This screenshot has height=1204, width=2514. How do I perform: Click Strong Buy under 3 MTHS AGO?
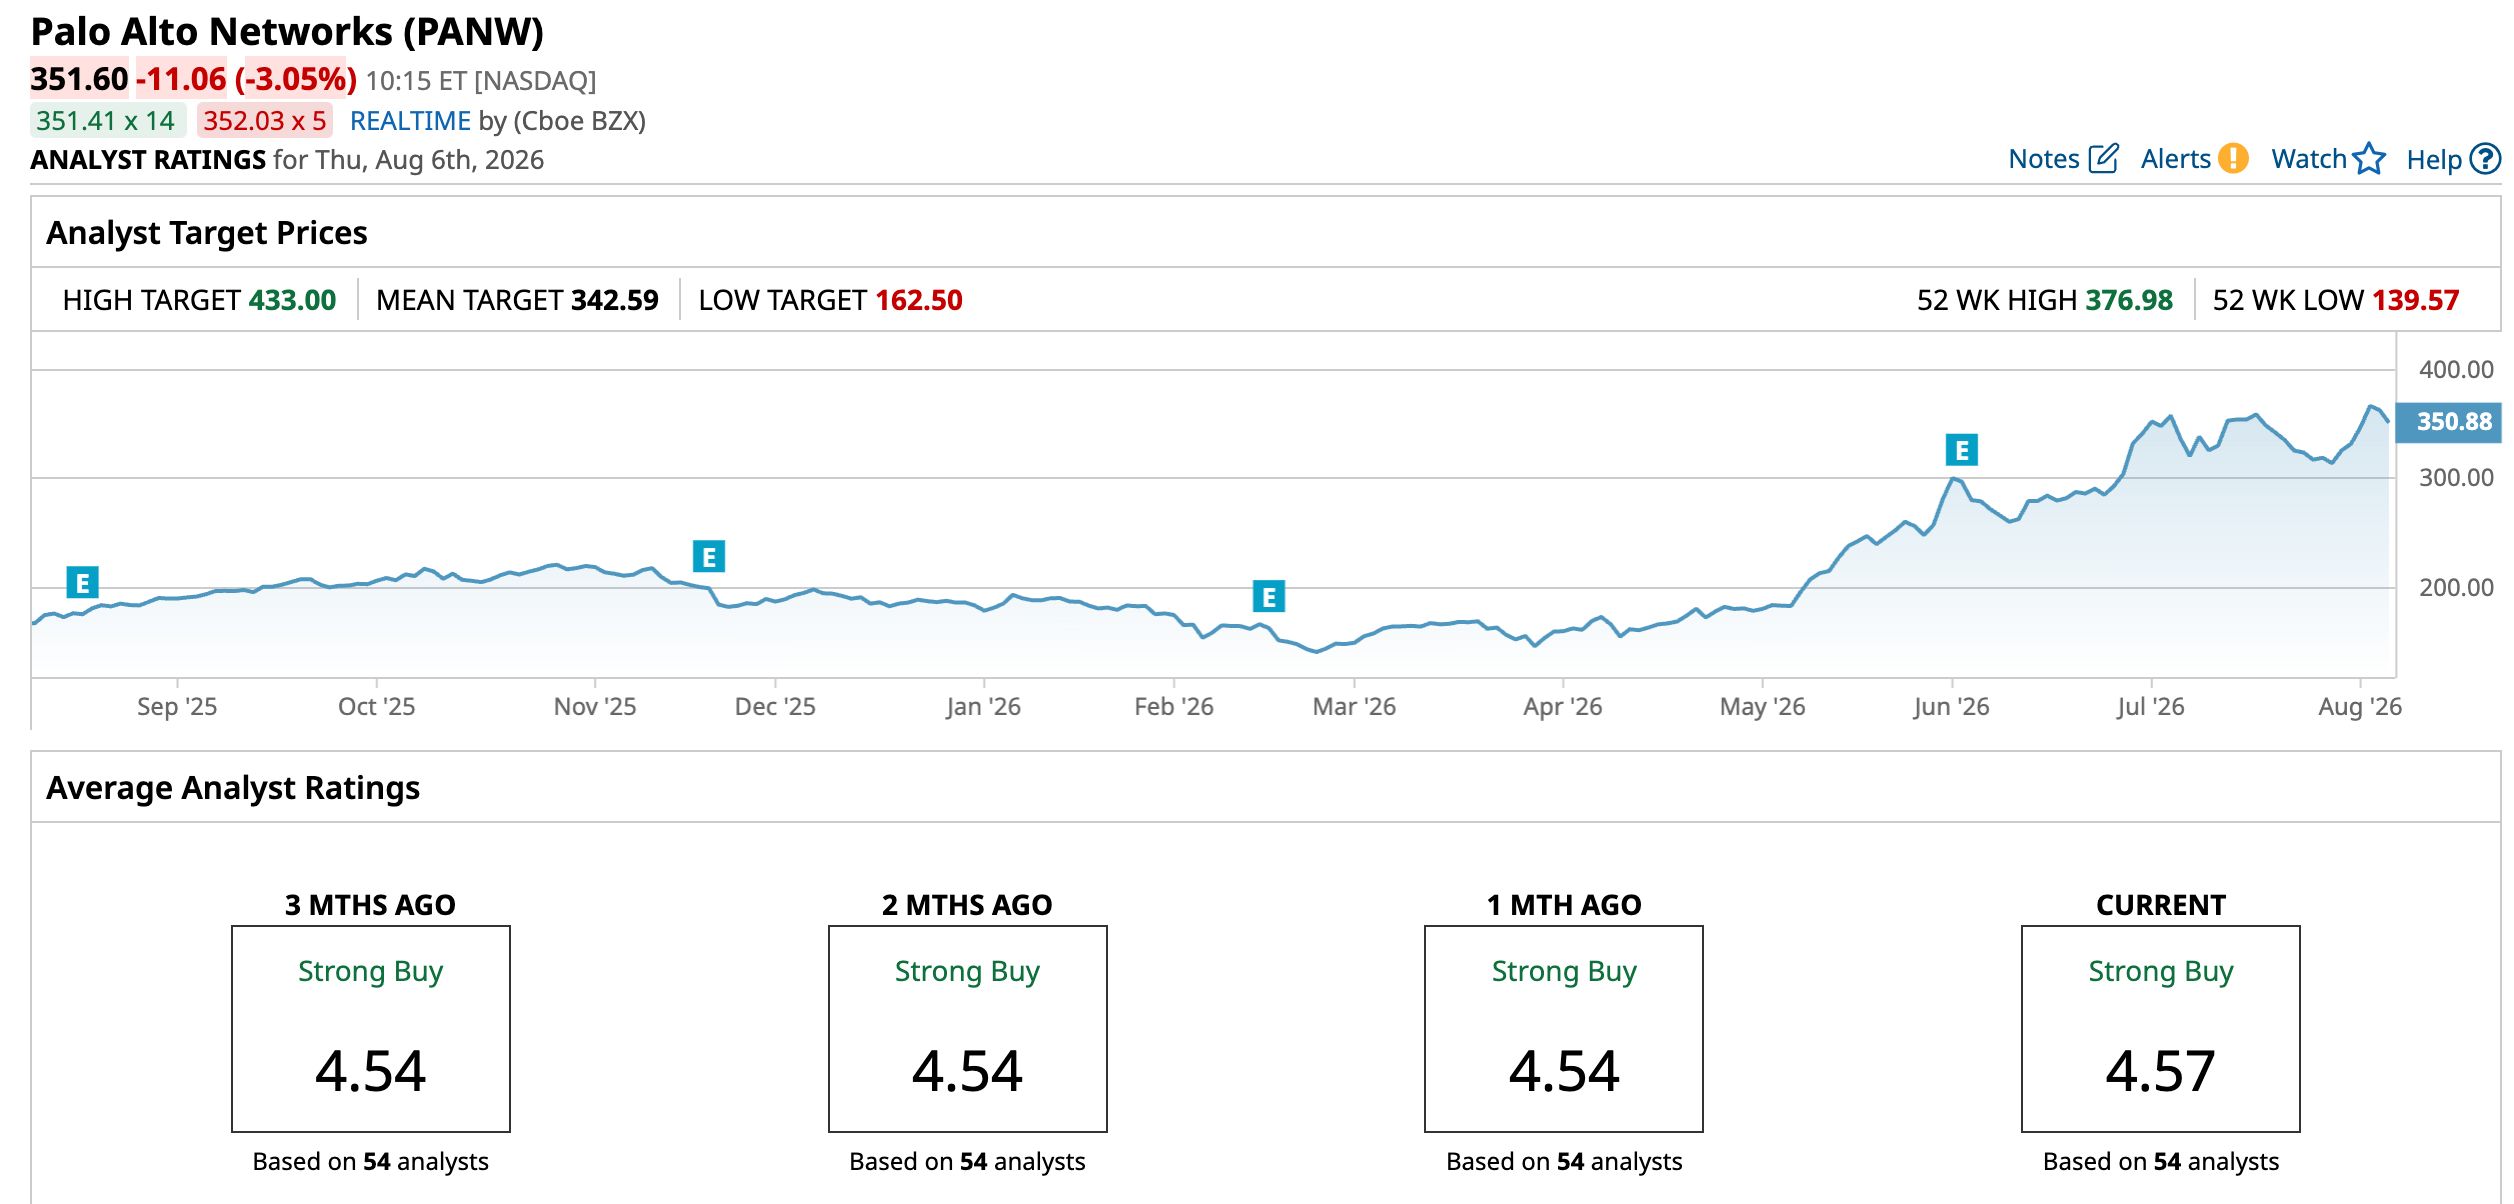pos(371,972)
